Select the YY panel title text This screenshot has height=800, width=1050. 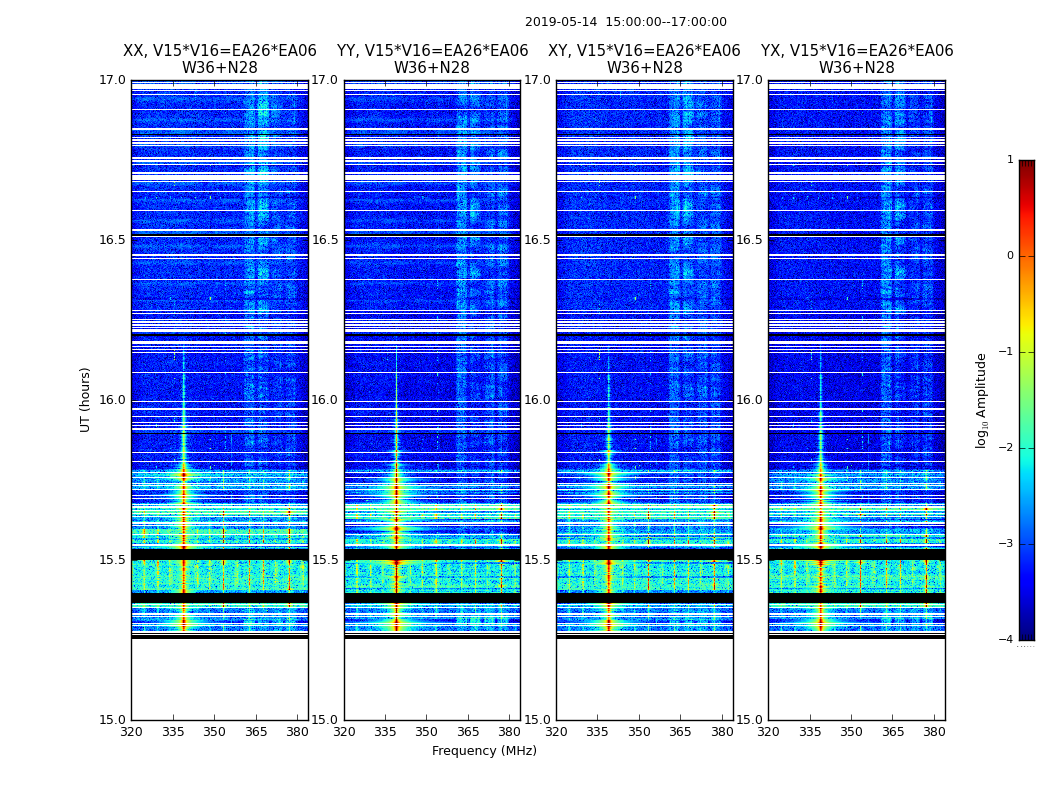(432, 59)
